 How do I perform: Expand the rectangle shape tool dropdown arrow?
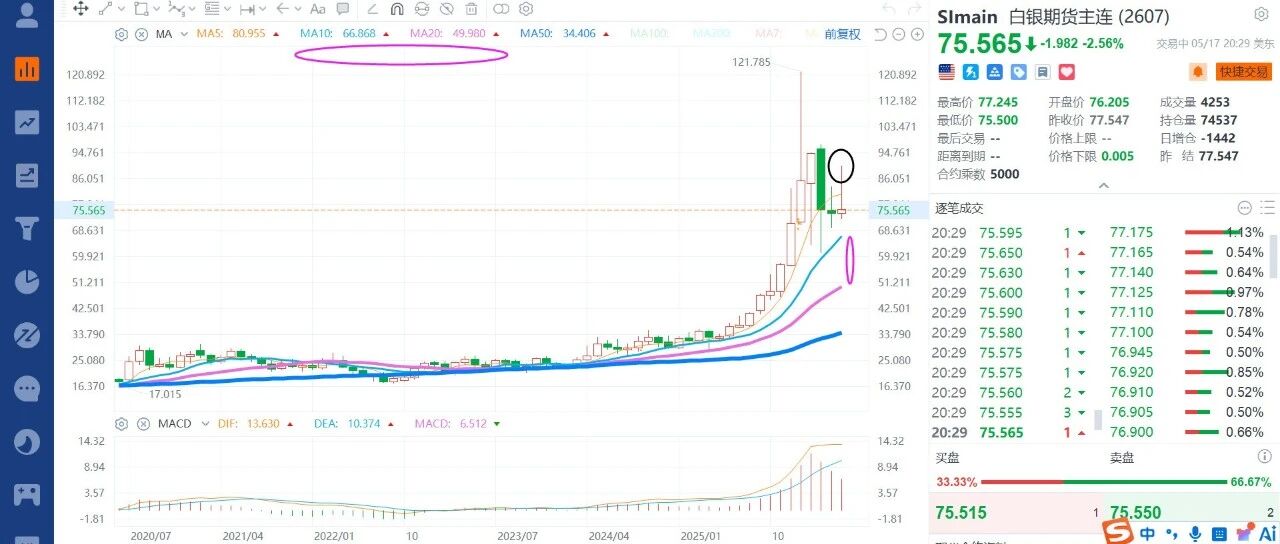click(157, 9)
